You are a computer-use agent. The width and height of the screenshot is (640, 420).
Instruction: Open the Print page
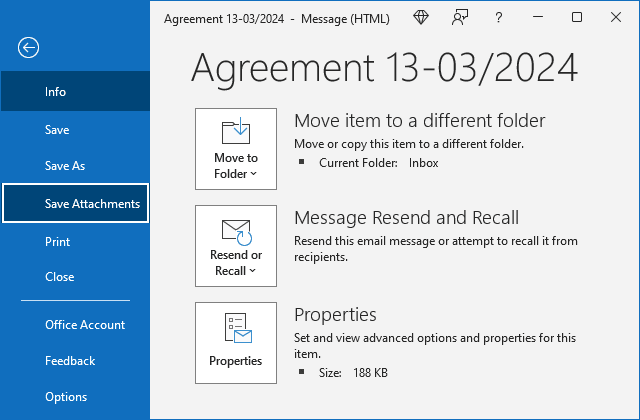[x=57, y=241]
